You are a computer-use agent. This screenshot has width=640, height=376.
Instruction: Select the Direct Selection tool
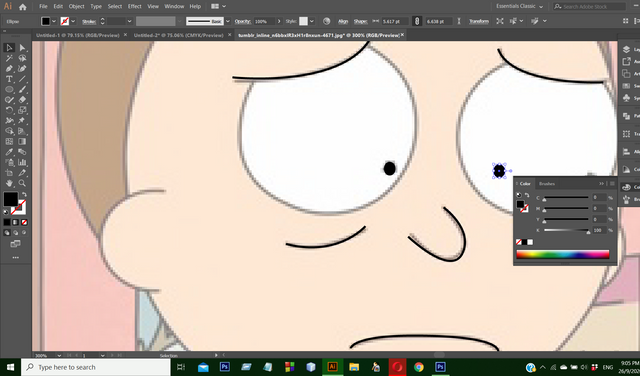point(22,48)
